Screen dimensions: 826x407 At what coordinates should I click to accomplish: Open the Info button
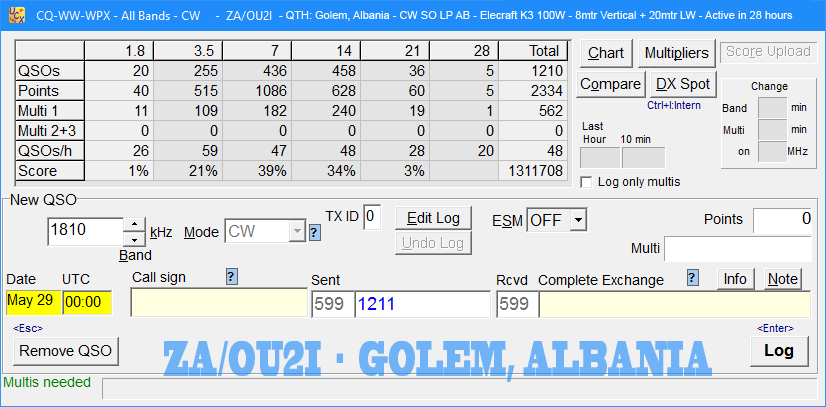point(736,279)
